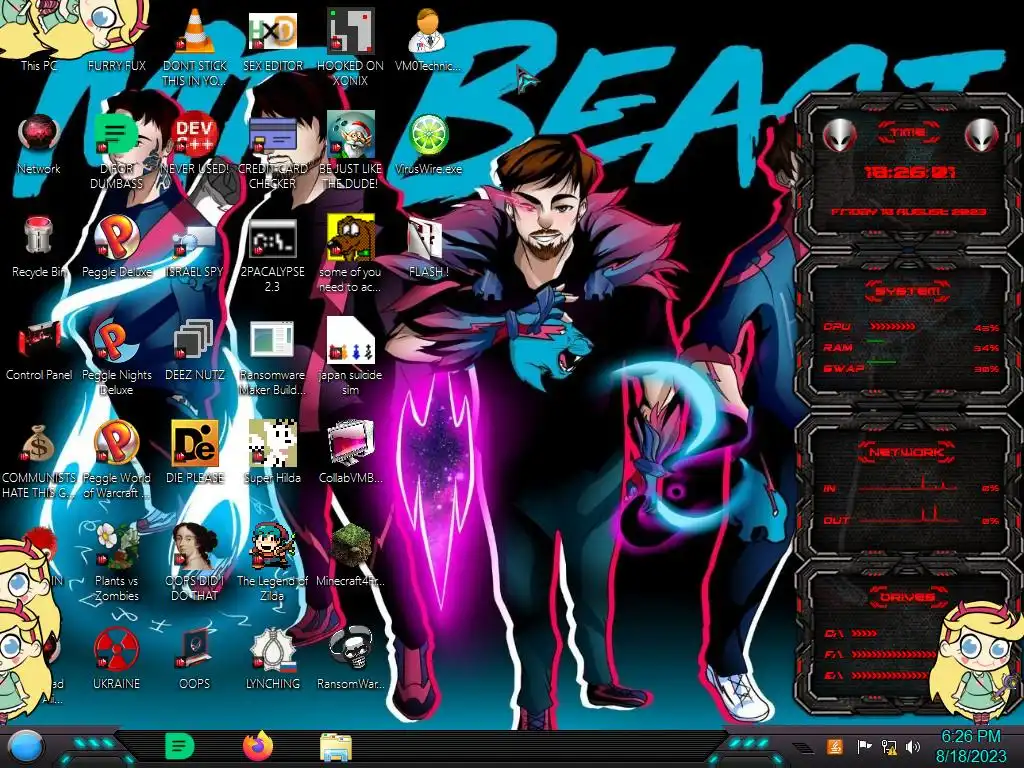Open the VM0Technic doctor icon
Image resolution: width=1024 pixels, height=768 pixels.
tap(428, 31)
